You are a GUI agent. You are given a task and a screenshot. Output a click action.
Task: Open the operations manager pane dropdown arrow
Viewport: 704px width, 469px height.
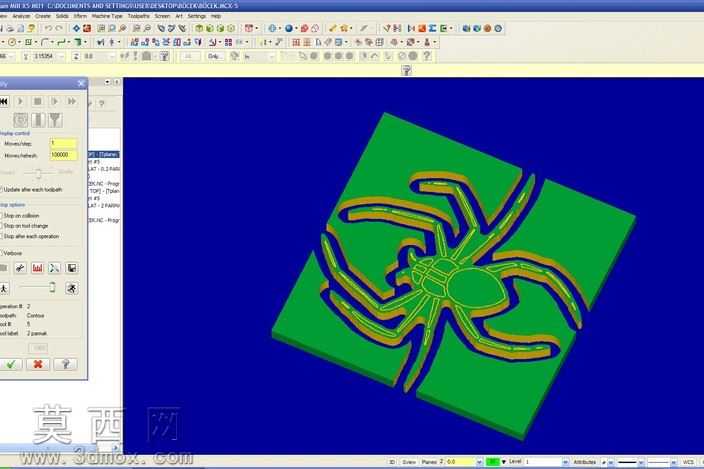[x=107, y=82]
